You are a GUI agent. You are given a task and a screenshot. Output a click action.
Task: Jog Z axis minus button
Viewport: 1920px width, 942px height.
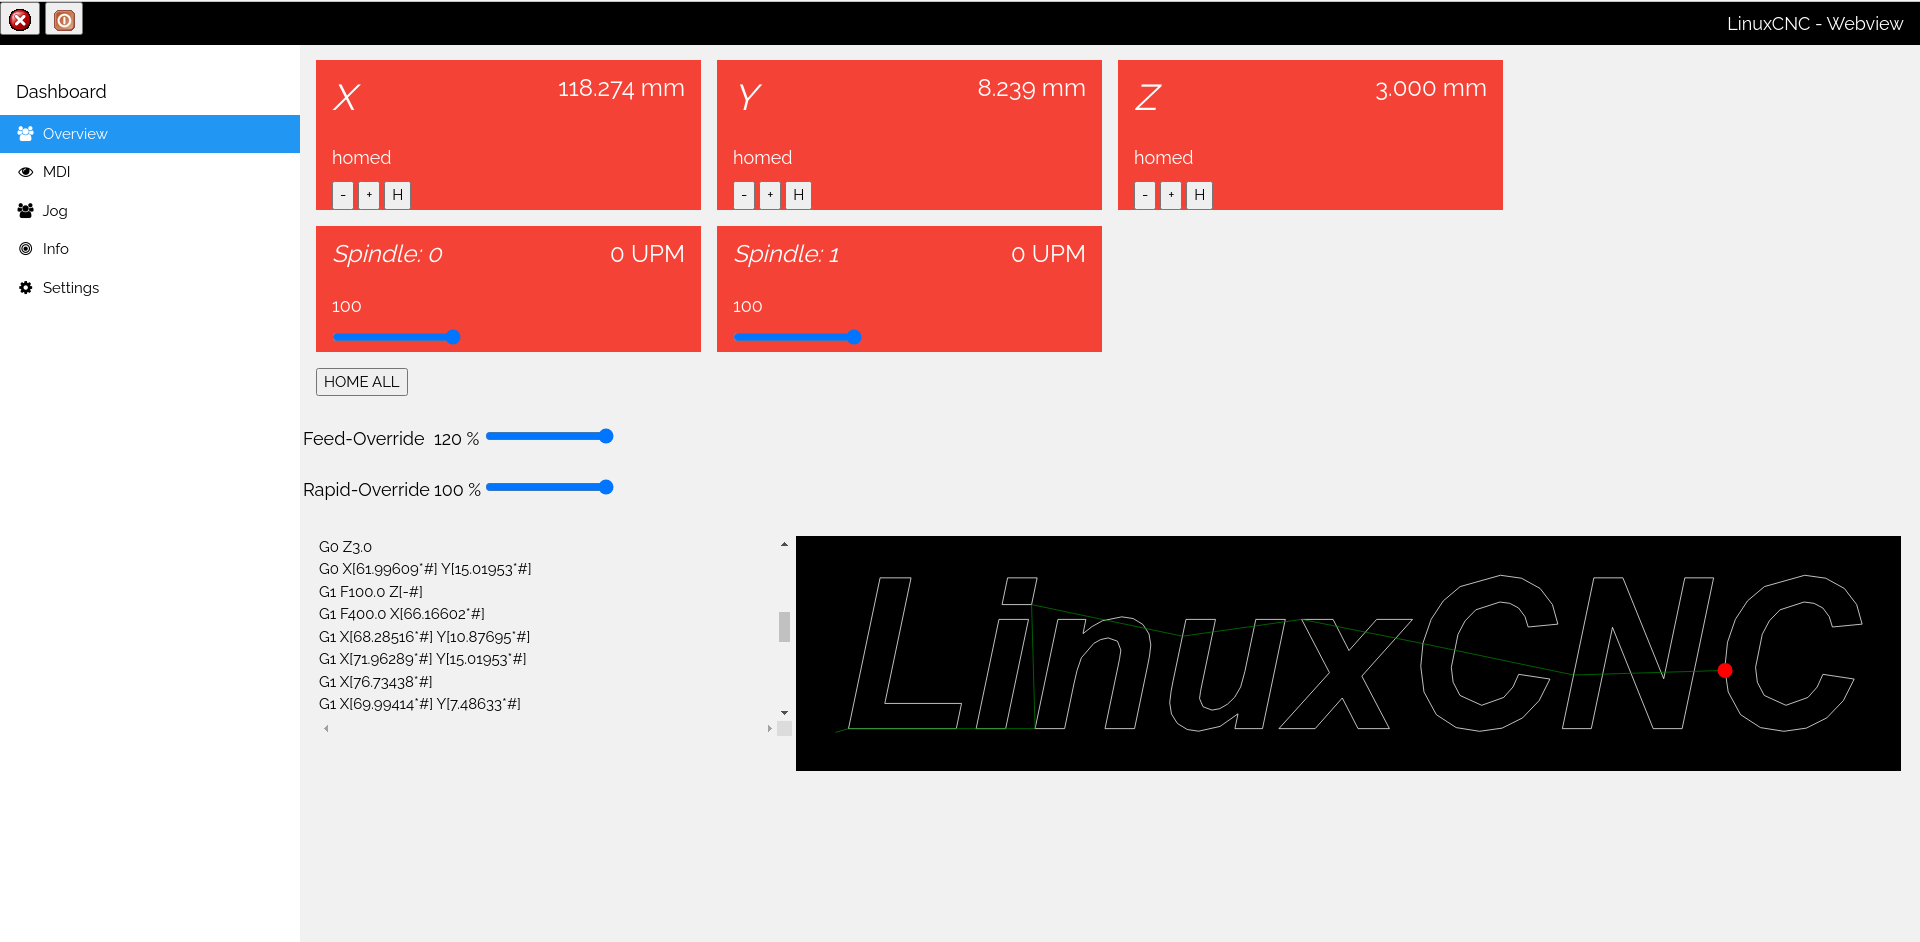1145,195
